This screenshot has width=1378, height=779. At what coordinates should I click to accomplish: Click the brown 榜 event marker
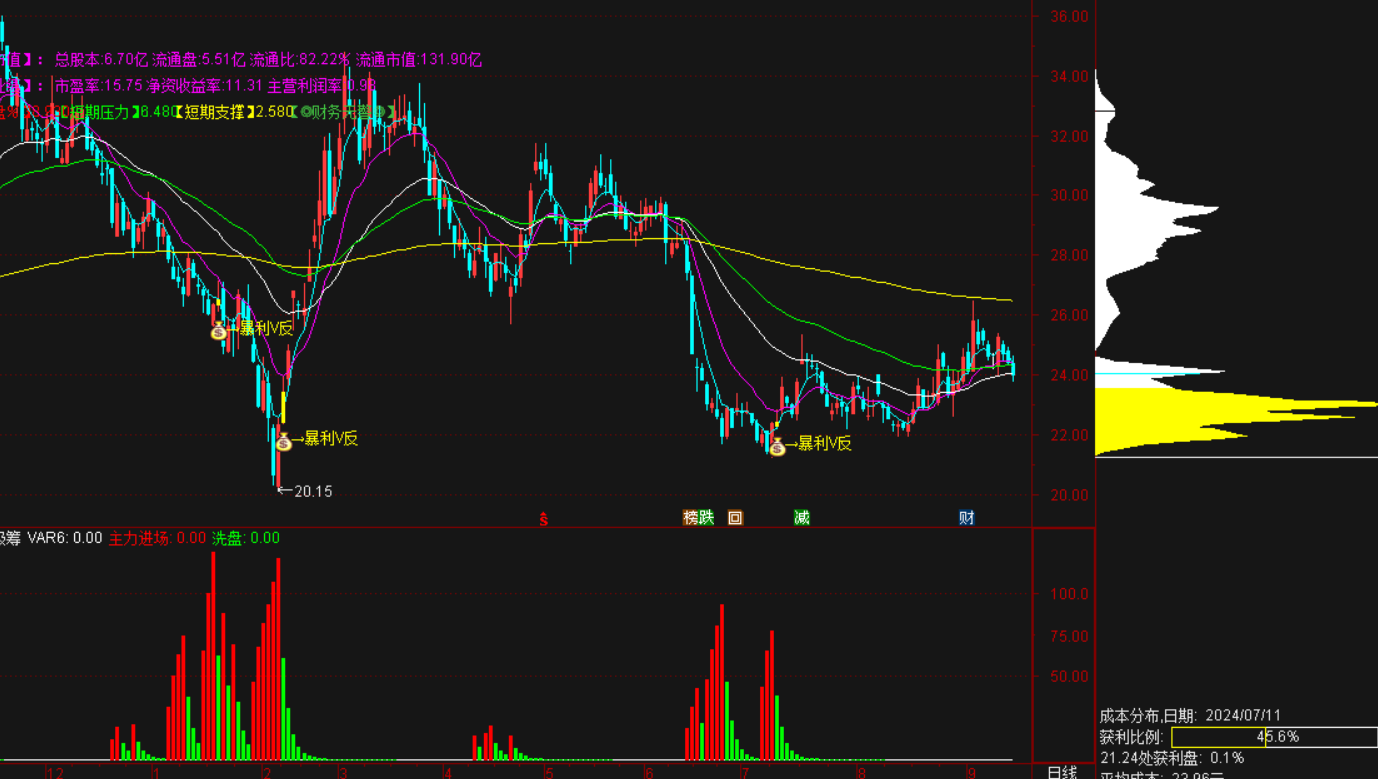coord(691,517)
